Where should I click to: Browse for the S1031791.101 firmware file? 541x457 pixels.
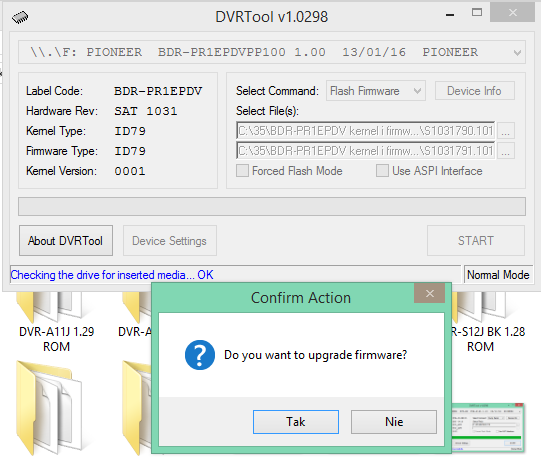pos(505,151)
